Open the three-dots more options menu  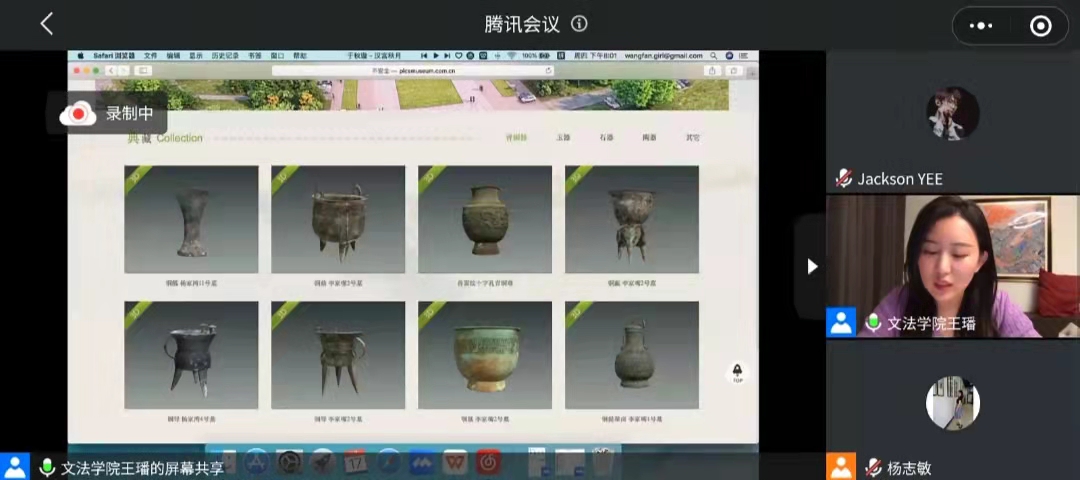983,26
